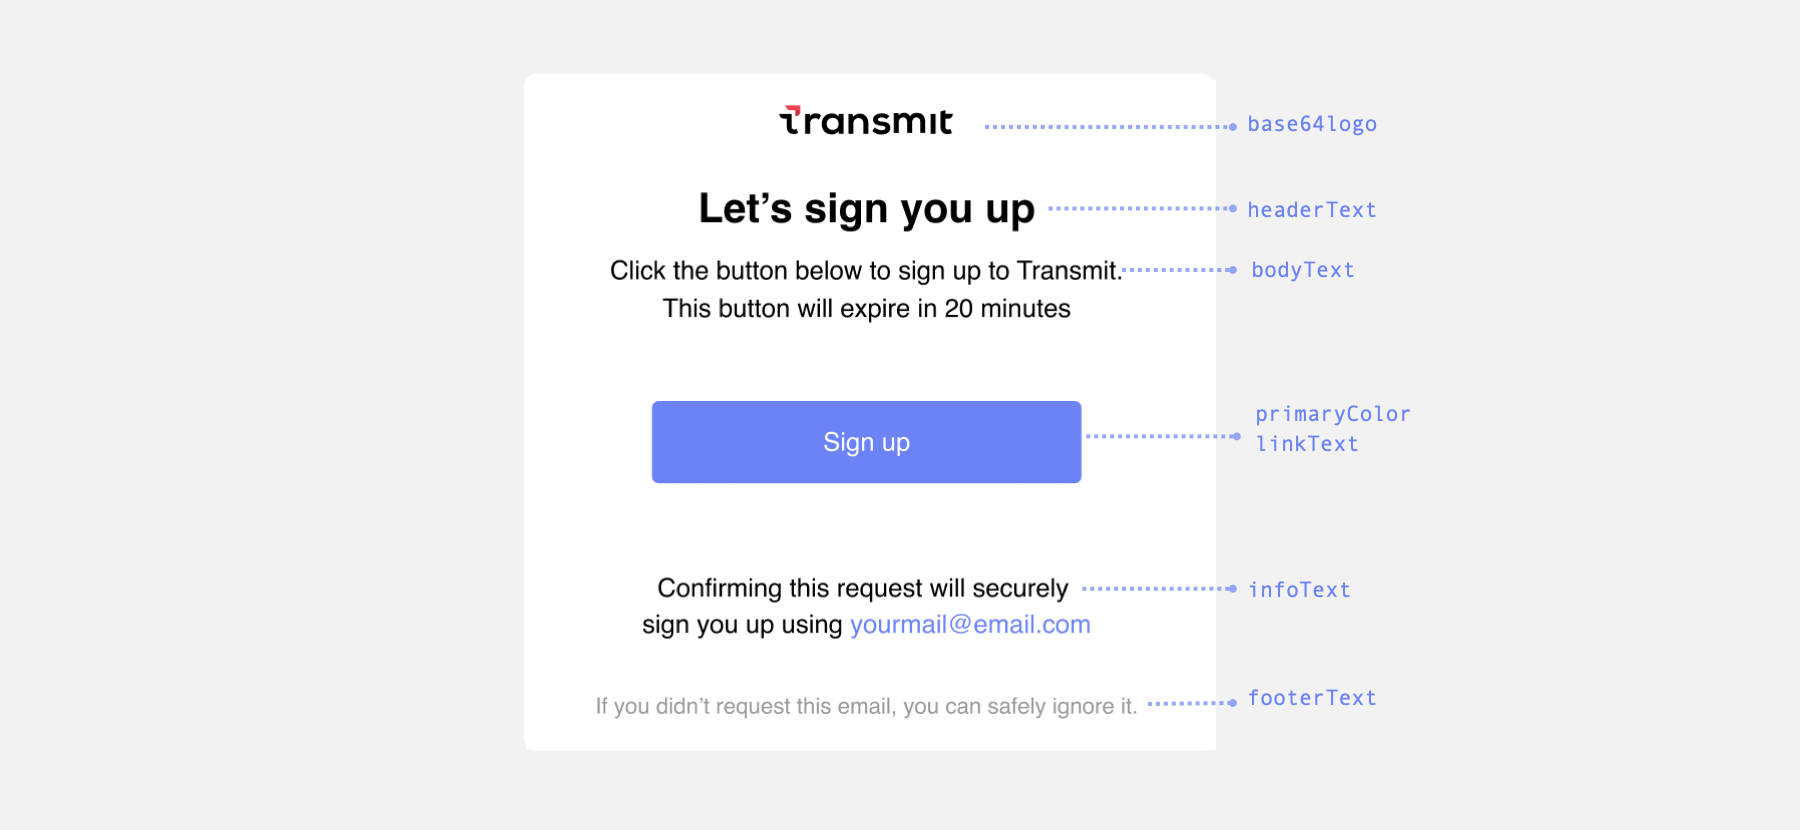Click the primaryColor annotation label
This screenshot has height=830, width=1800.
tap(1333, 414)
